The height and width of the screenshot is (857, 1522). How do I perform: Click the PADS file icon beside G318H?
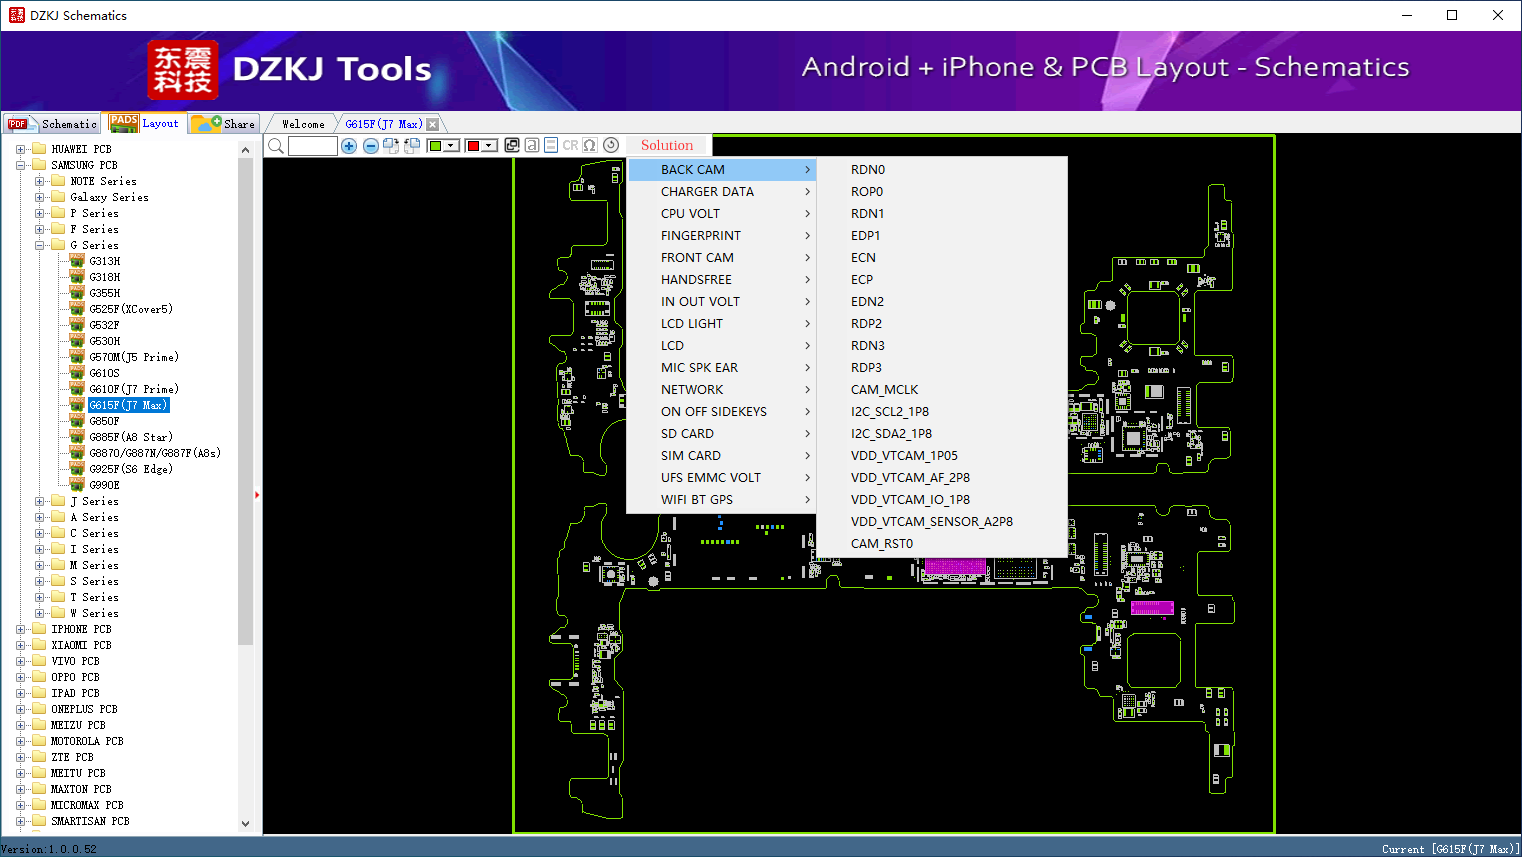77,277
